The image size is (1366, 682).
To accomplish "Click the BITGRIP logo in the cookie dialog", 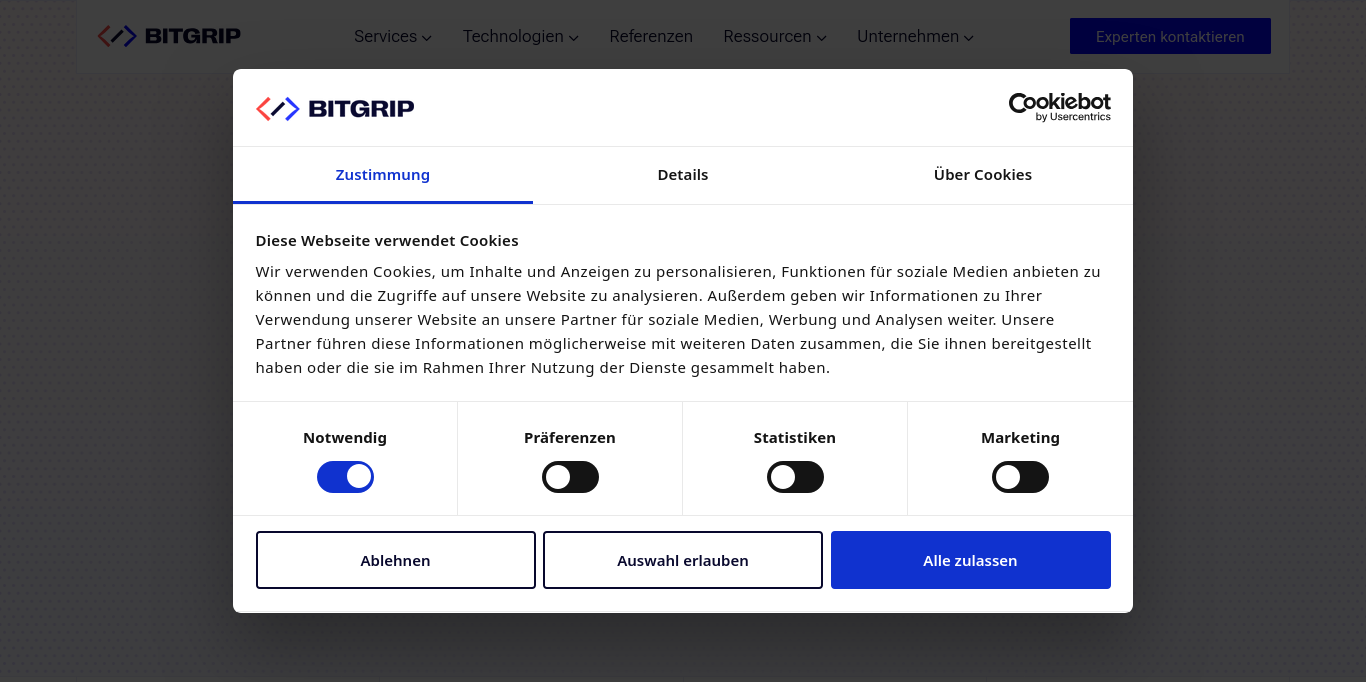I will (x=335, y=109).
